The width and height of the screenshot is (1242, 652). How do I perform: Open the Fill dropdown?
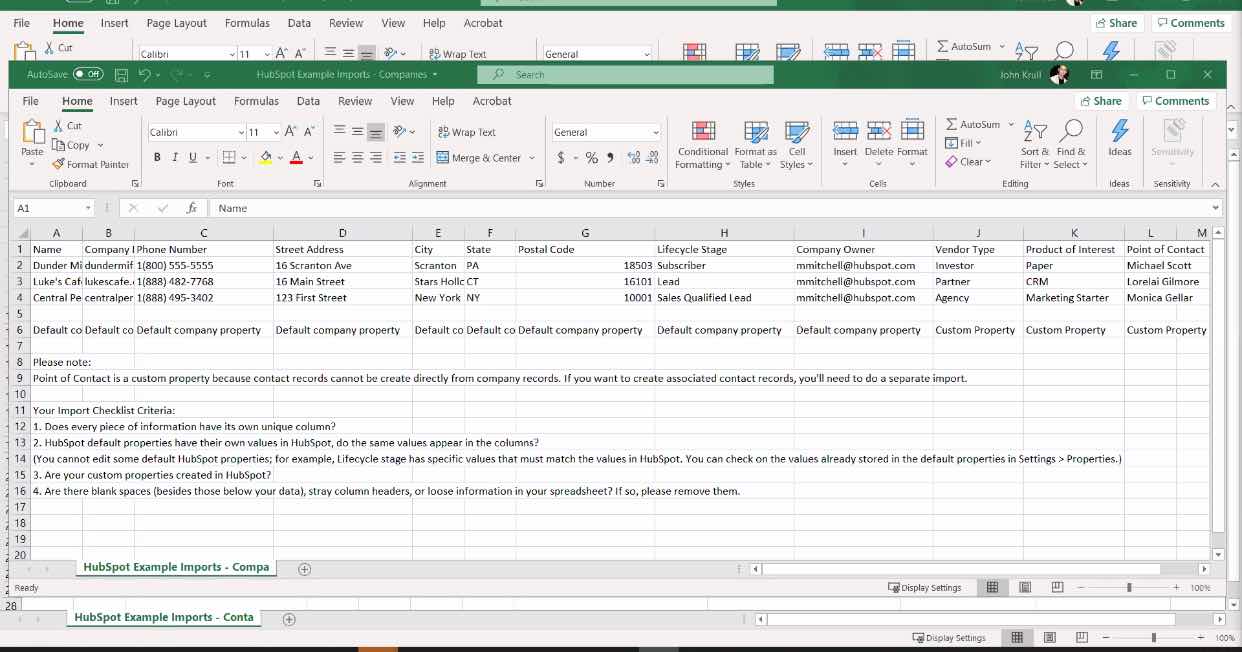pos(965,143)
